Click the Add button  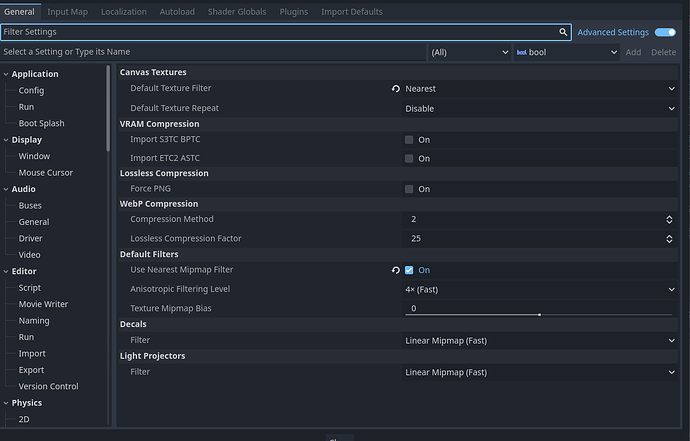(x=633, y=52)
